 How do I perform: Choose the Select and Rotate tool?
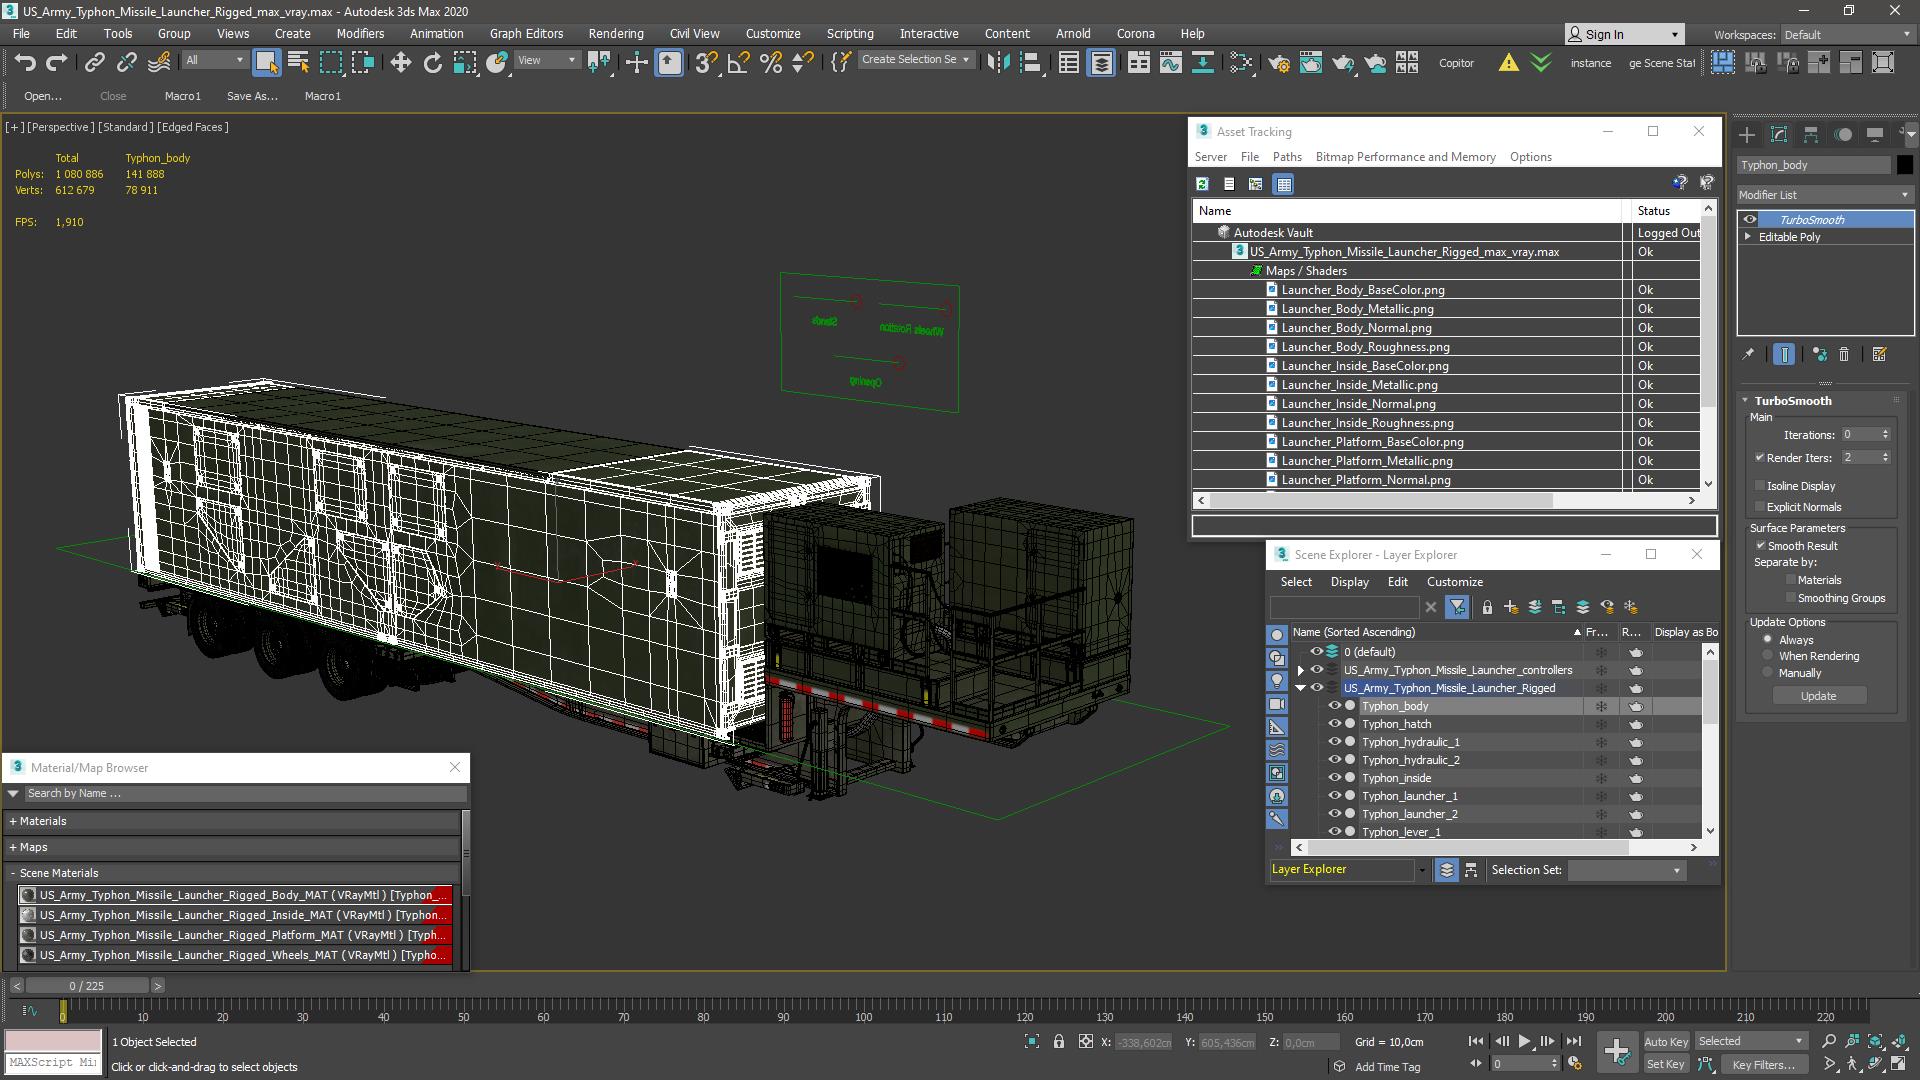[x=432, y=63]
